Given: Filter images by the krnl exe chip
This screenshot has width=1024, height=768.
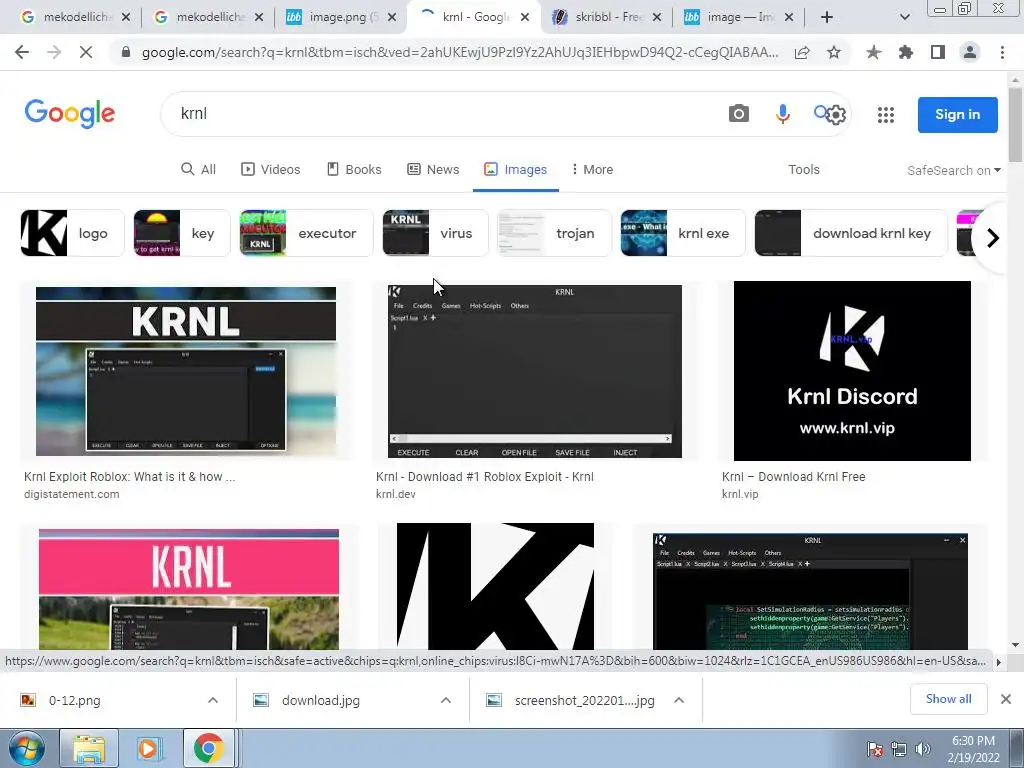Looking at the screenshot, I should 682,233.
